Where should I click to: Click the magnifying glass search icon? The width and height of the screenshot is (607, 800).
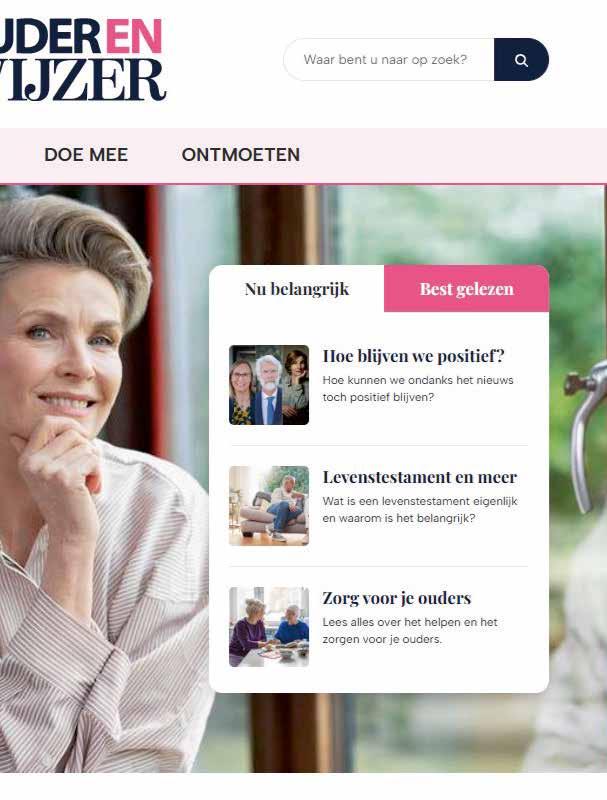click(x=521, y=60)
